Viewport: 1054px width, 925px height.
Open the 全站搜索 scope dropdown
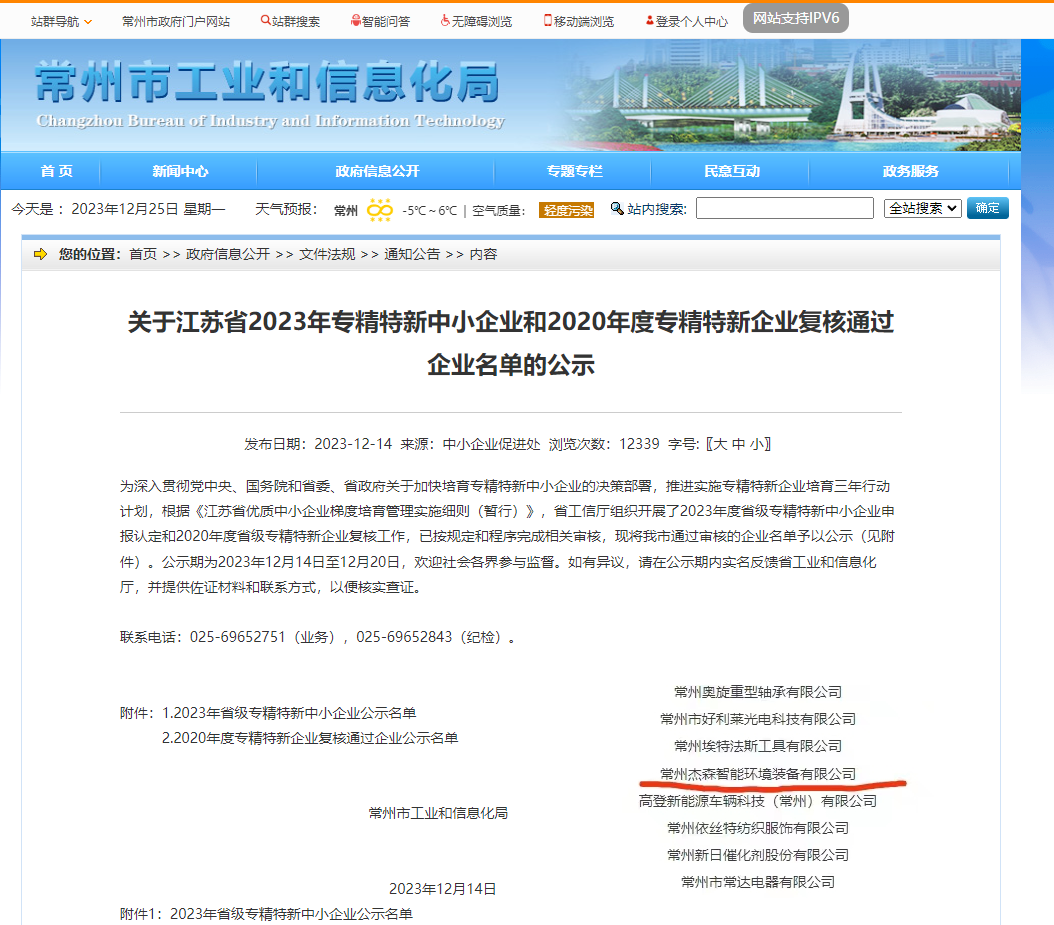pos(922,209)
